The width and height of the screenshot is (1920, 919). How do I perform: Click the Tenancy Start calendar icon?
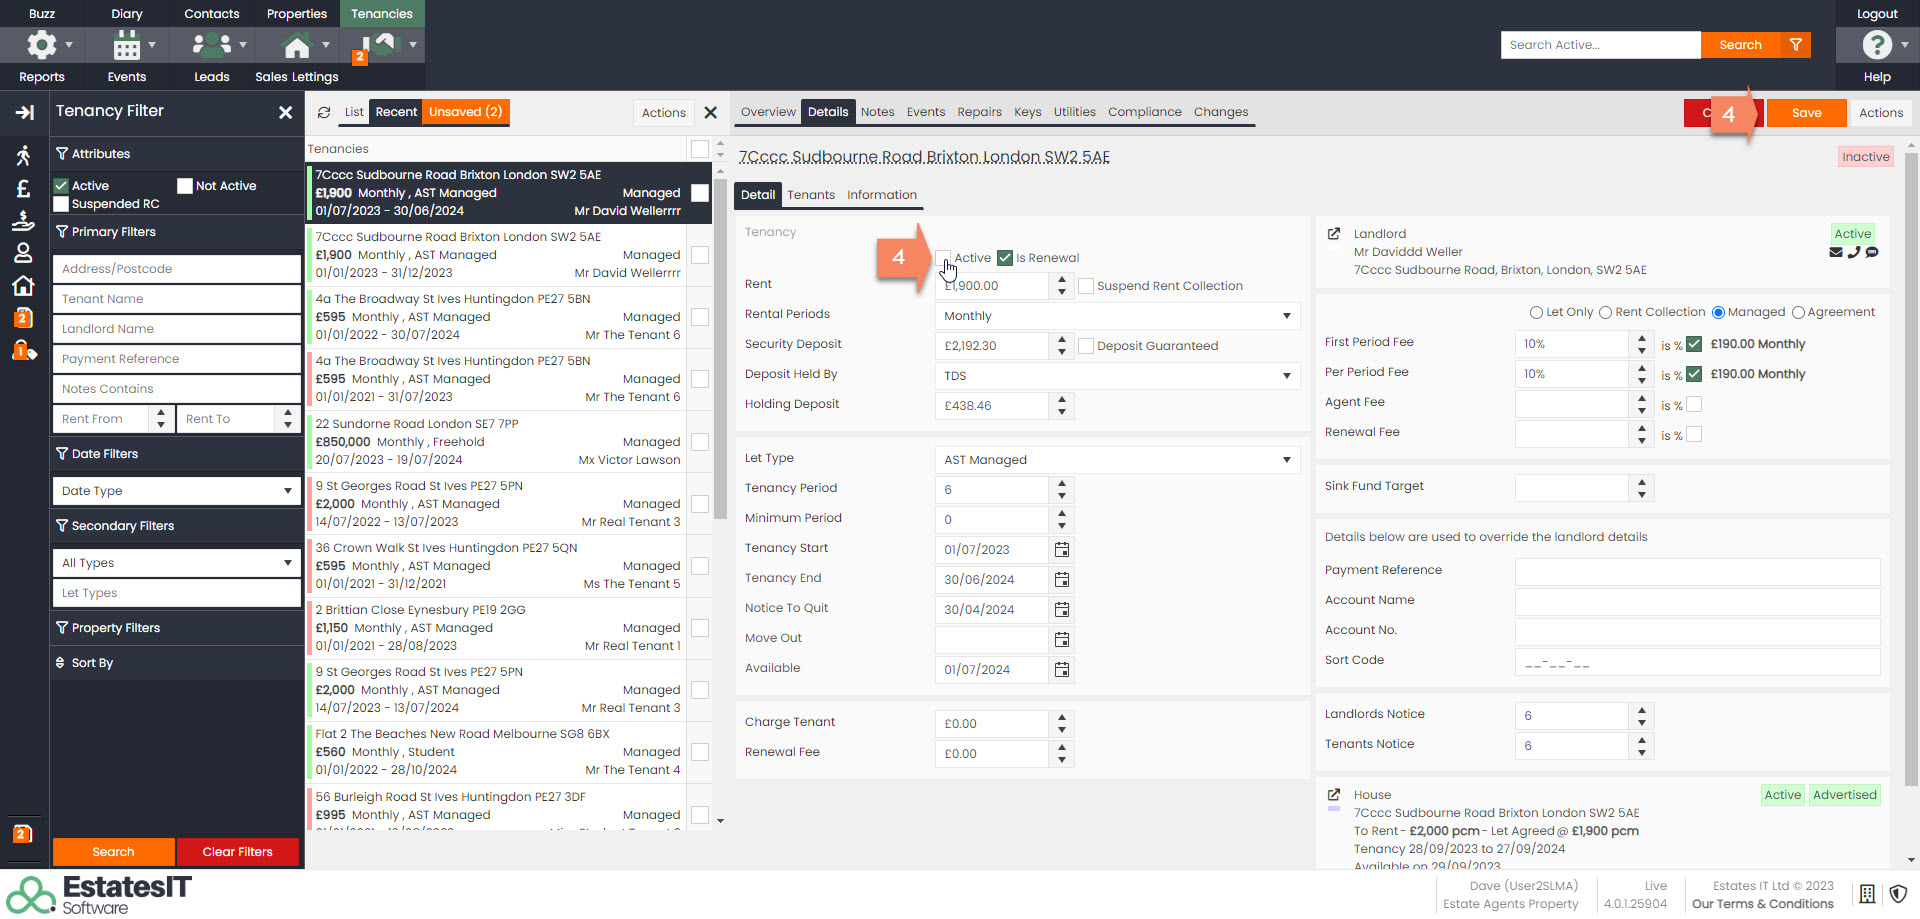click(x=1062, y=550)
